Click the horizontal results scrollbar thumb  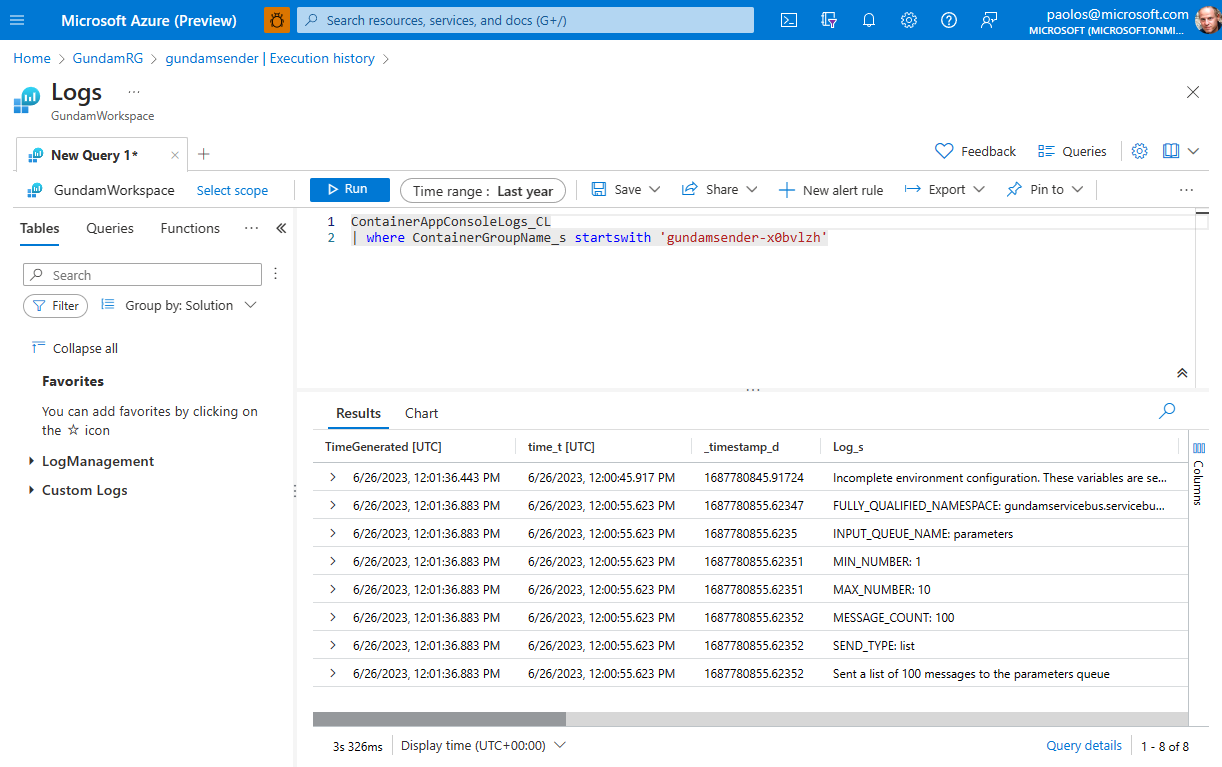(439, 719)
